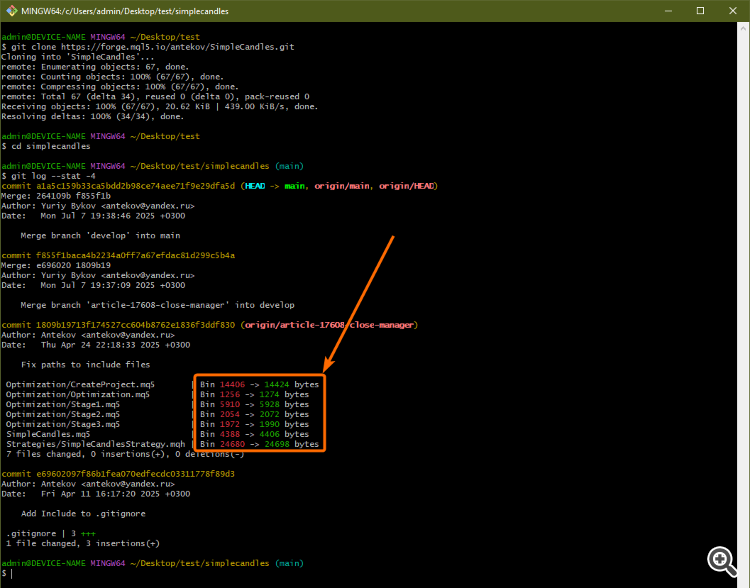Viewport: 750px width, 588px height.
Task: Click '7 files changed' summary line
Action: click(x=125, y=454)
